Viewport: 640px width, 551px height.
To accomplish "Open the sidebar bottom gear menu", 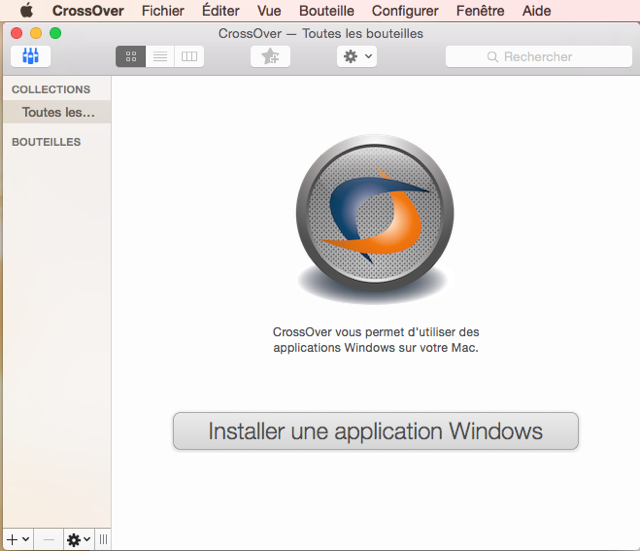I will tap(79, 540).
